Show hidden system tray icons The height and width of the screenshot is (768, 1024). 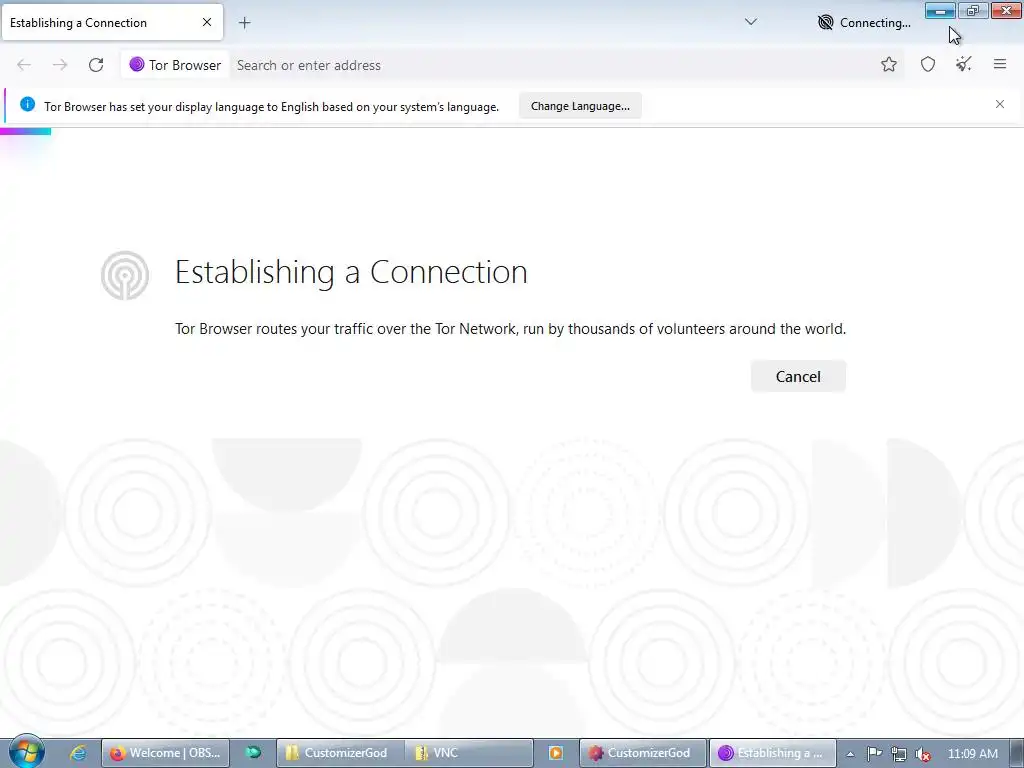point(850,754)
